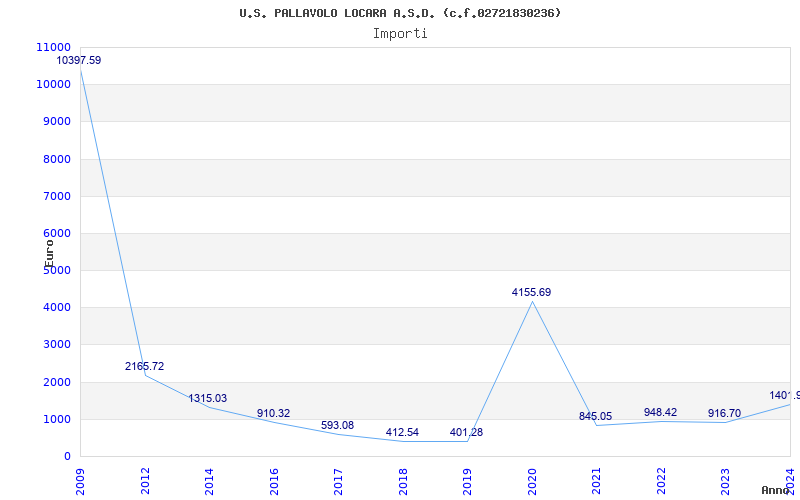Screen dimensions: 800x500
Task: Click the Euro y-axis title
Action: (x=49, y=253)
